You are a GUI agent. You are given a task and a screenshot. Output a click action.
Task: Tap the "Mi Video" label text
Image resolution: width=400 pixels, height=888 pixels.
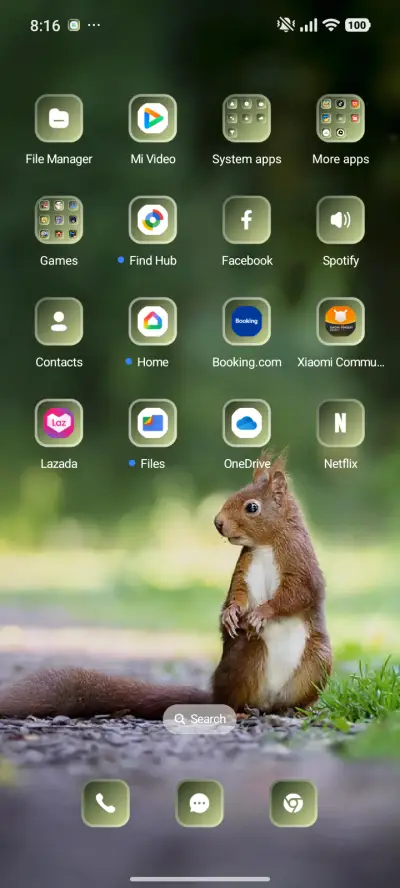pyautogui.click(x=153, y=159)
